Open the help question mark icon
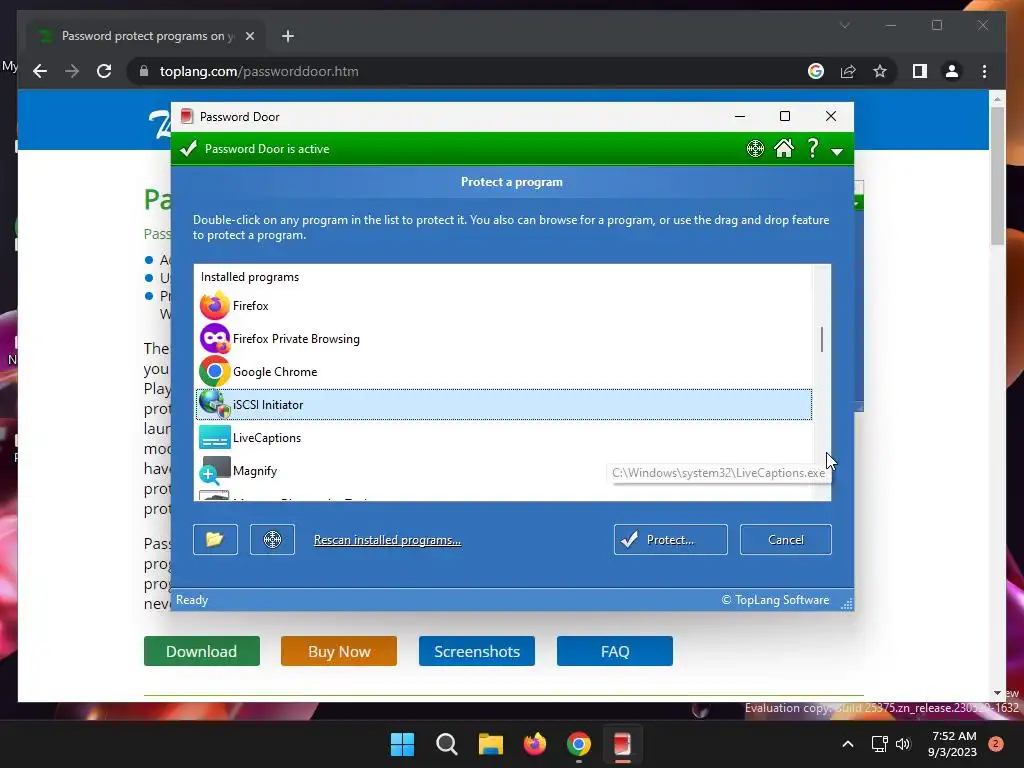This screenshot has height=768, width=1024. pyautogui.click(x=812, y=148)
